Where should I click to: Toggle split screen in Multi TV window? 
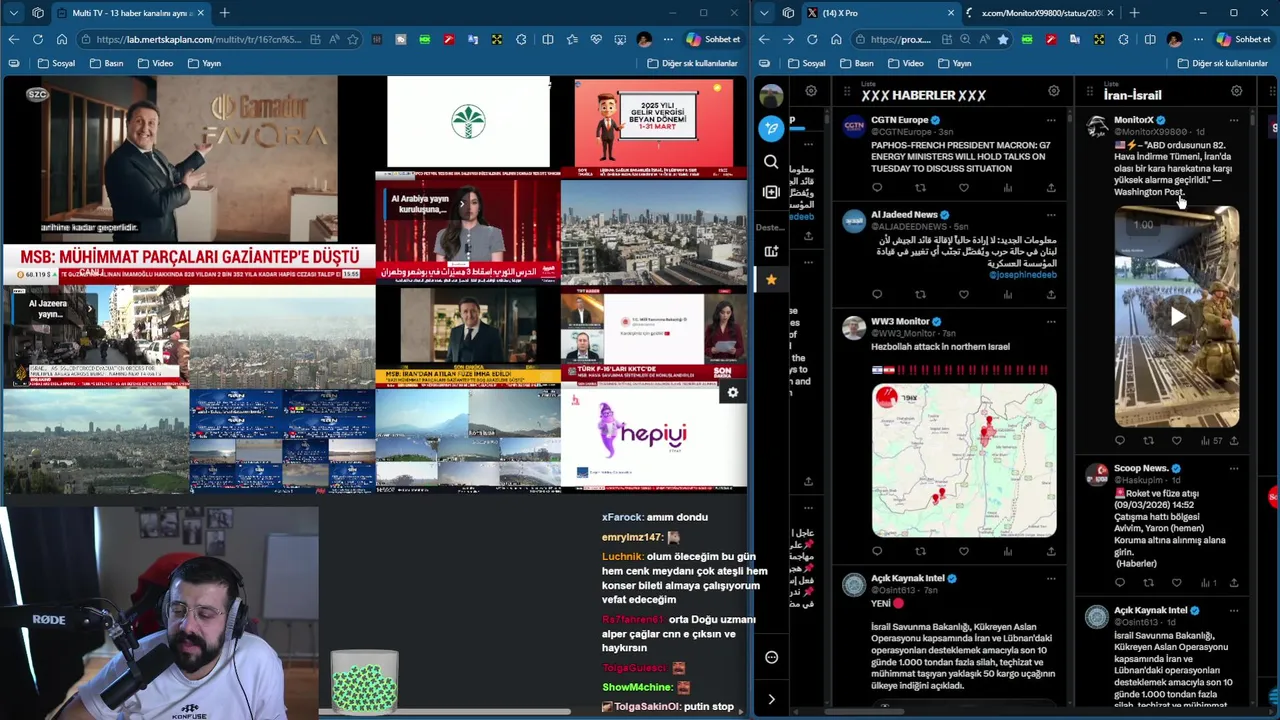pyautogui.click(x=547, y=39)
